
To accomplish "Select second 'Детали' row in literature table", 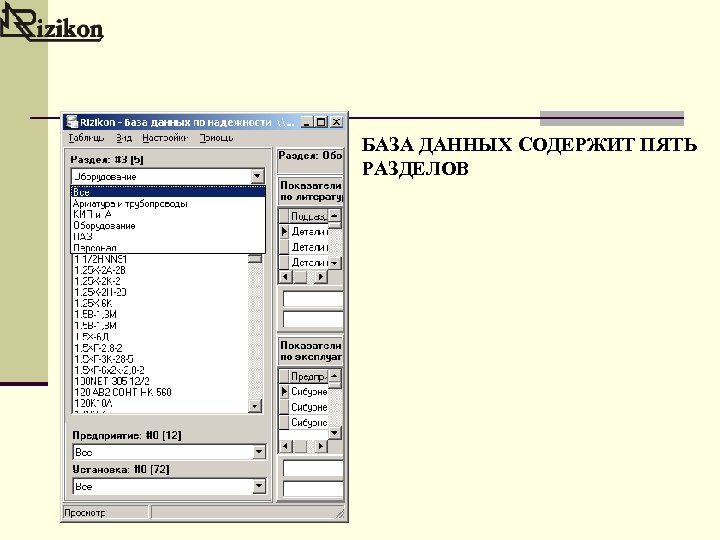I will [x=309, y=247].
